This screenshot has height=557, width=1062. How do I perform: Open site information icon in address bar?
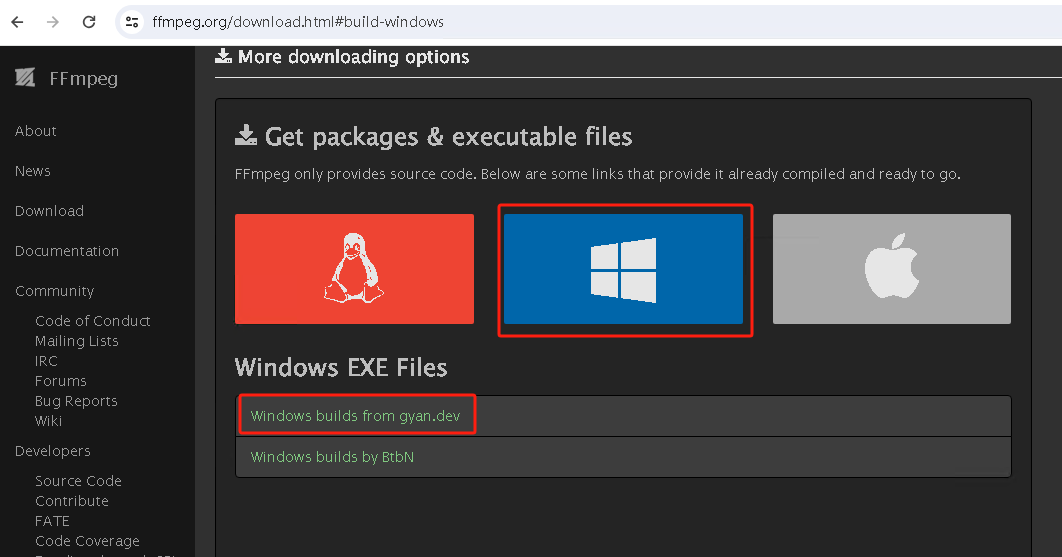coord(131,21)
